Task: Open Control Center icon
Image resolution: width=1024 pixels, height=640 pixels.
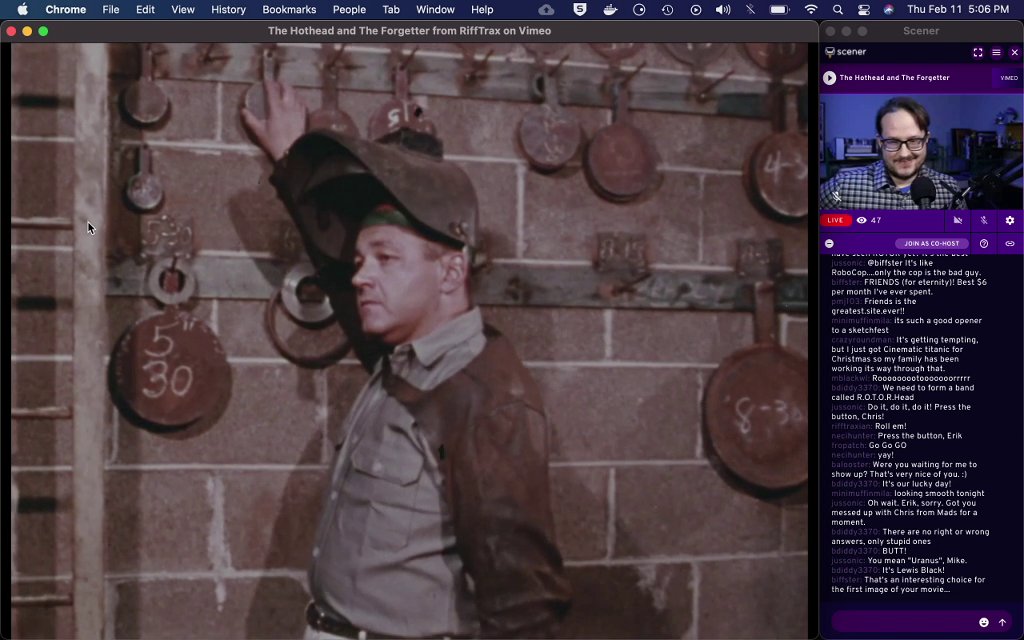Action: point(863,9)
